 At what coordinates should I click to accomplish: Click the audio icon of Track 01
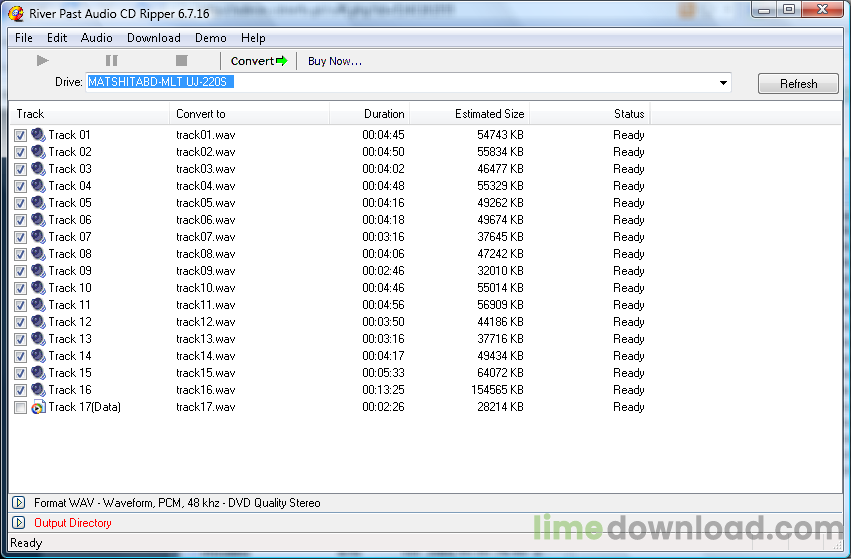38,134
